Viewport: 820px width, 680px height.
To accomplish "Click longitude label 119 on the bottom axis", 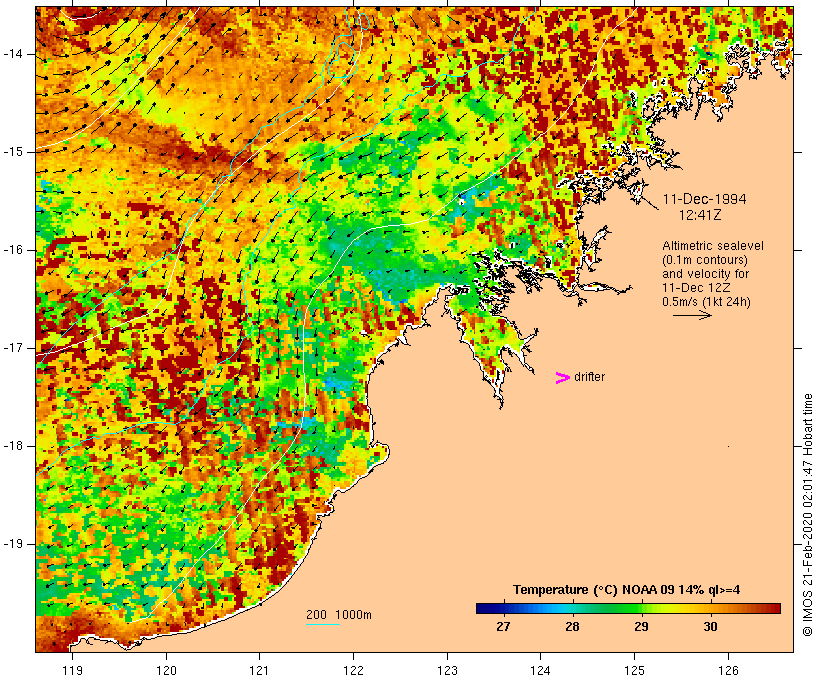I will pos(72,669).
